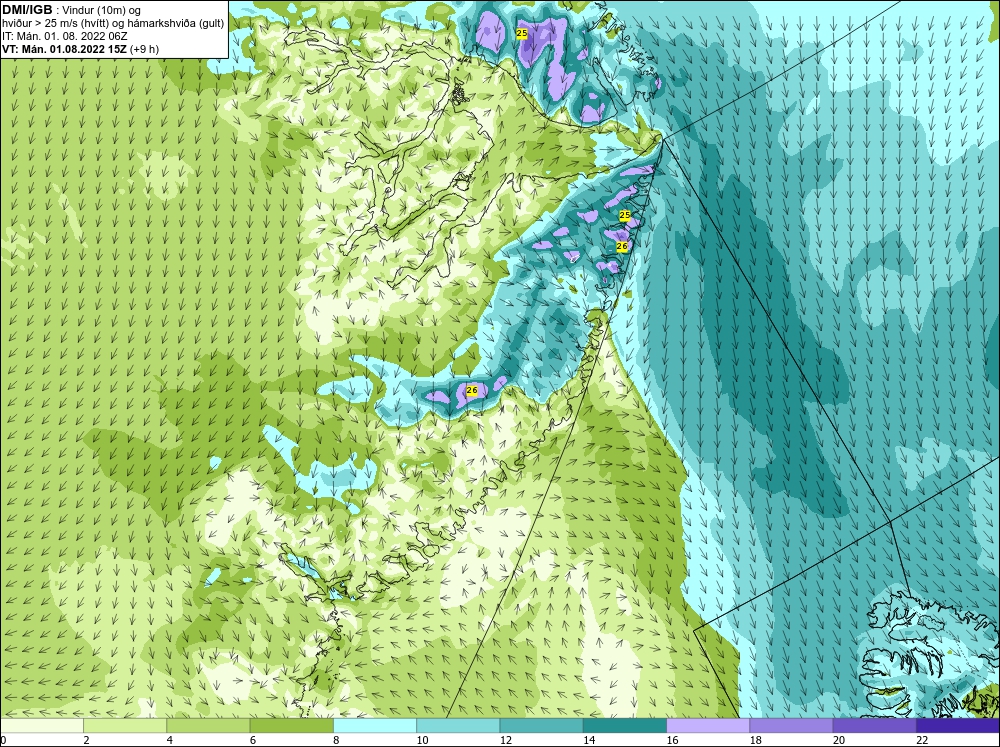This screenshot has height=747, width=1000.
Task: Click the title line 'DMI/IGB : Vindur (10m) og'
Action: click(71, 10)
